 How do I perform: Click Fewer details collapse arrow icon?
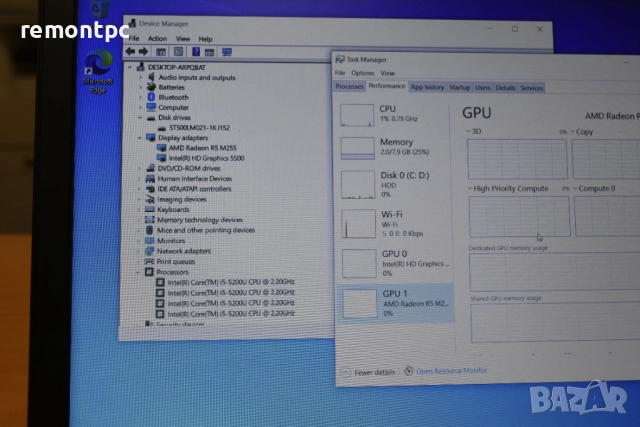pyautogui.click(x=345, y=372)
